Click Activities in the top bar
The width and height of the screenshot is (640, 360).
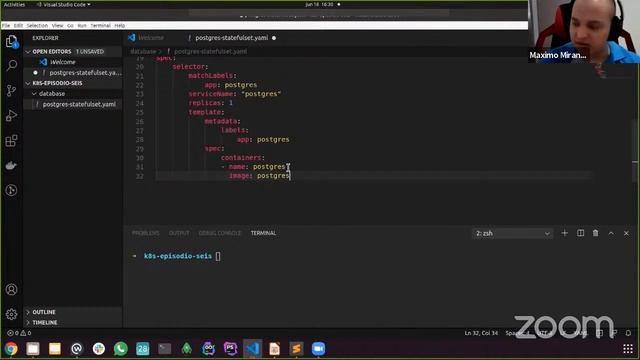click(14, 4)
